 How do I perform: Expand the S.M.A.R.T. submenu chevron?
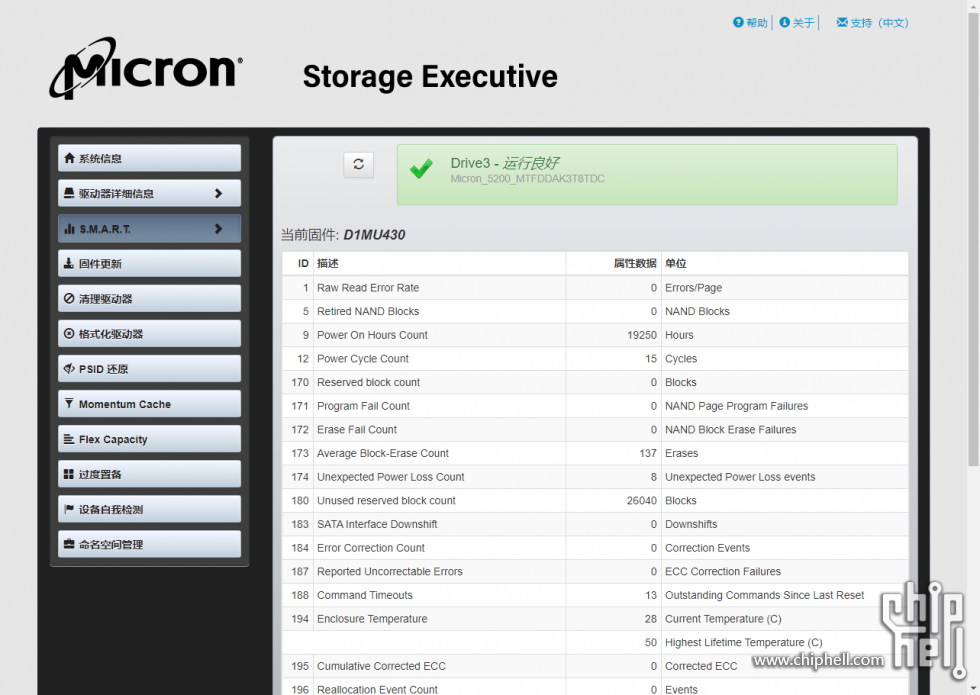click(x=218, y=229)
